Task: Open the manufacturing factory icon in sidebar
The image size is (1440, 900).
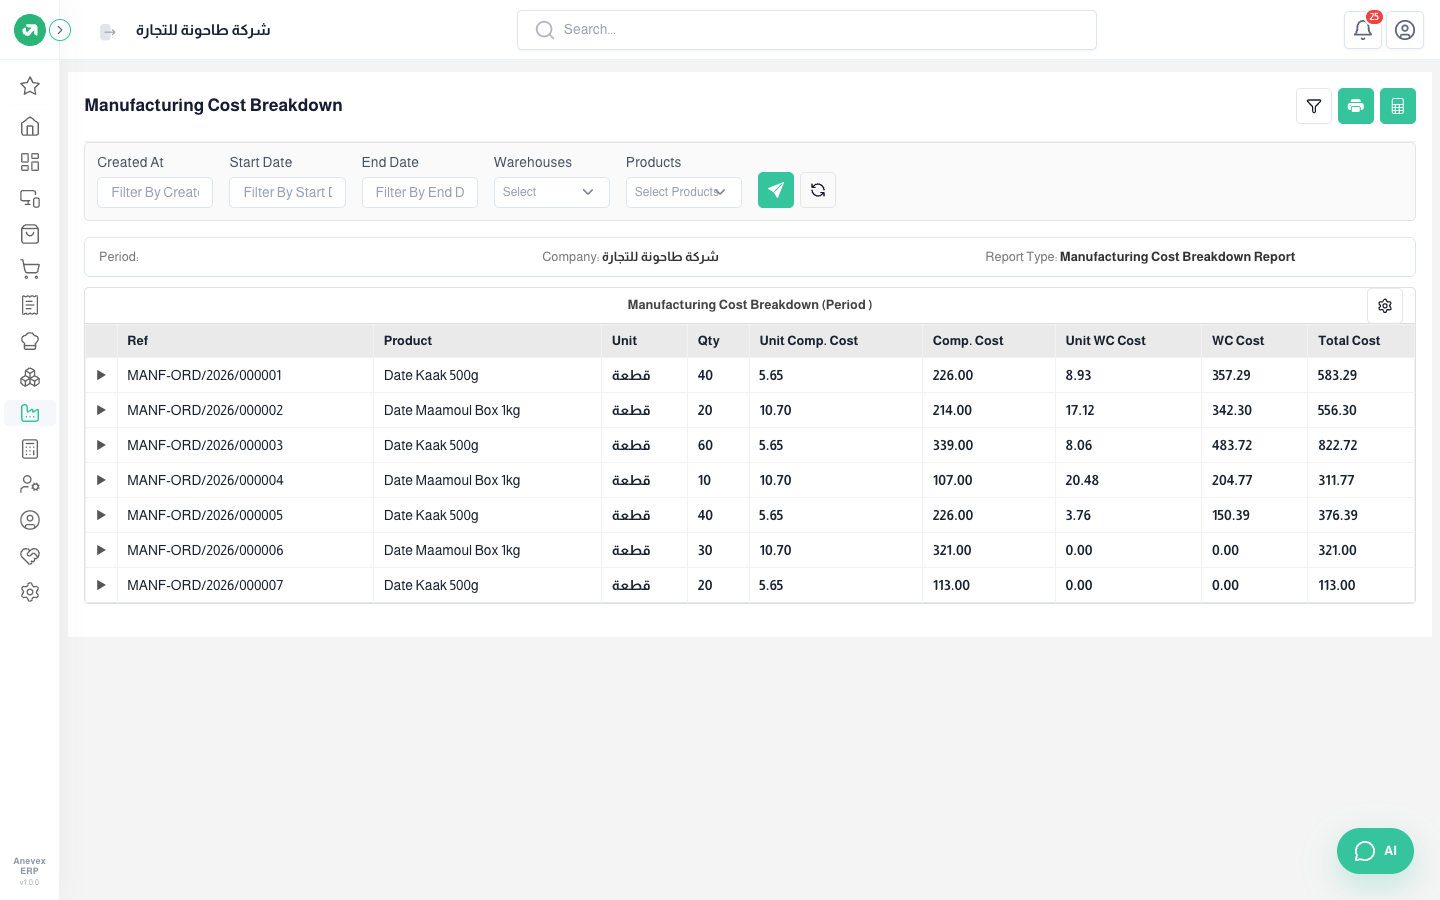Action: pyautogui.click(x=30, y=413)
